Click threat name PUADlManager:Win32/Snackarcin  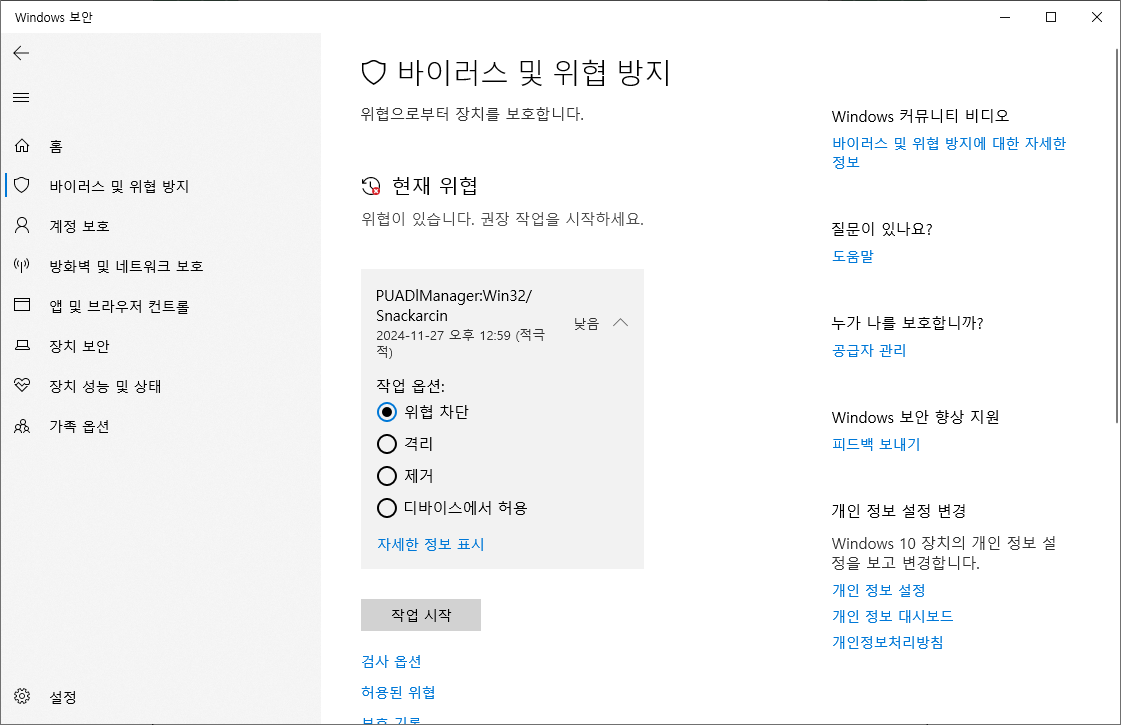coord(454,305)
